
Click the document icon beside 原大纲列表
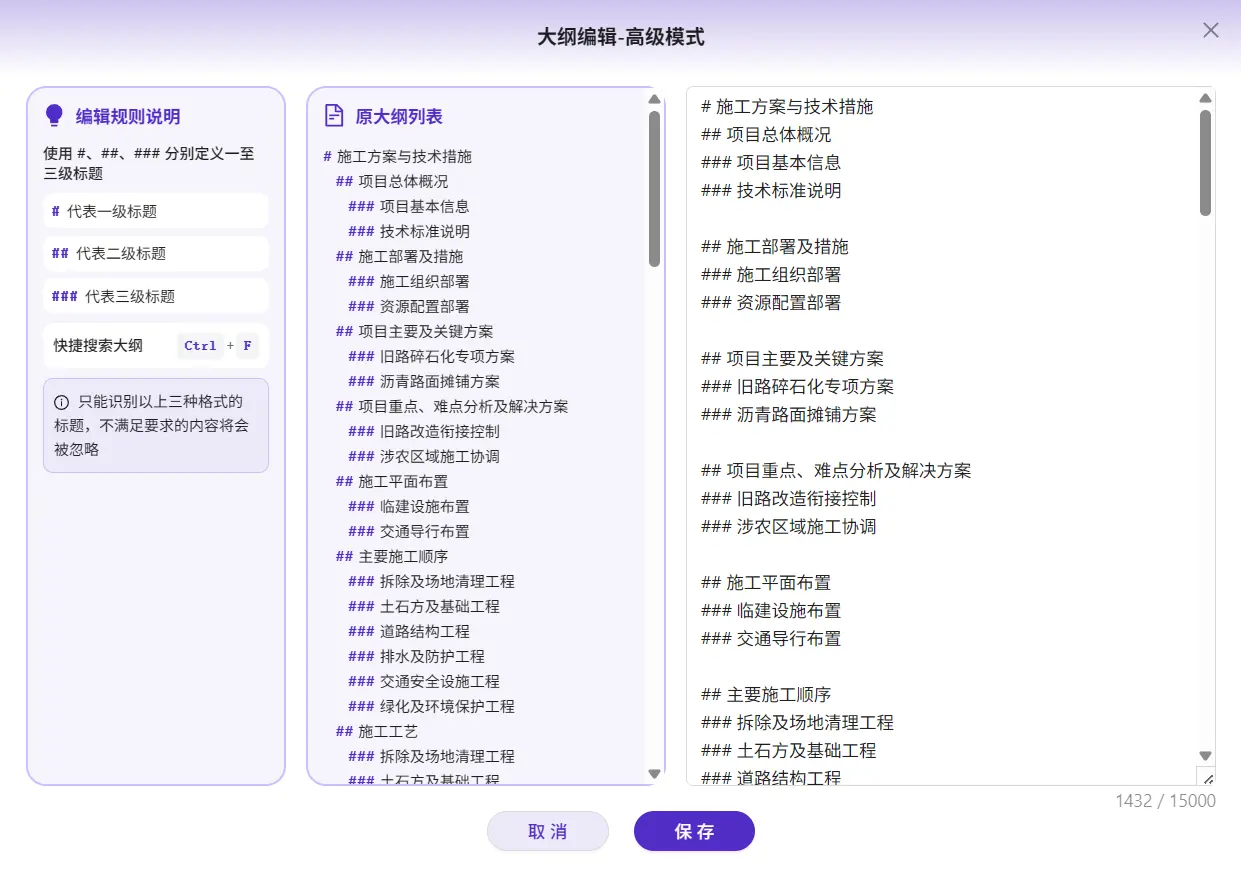click(x=334, y=116)
